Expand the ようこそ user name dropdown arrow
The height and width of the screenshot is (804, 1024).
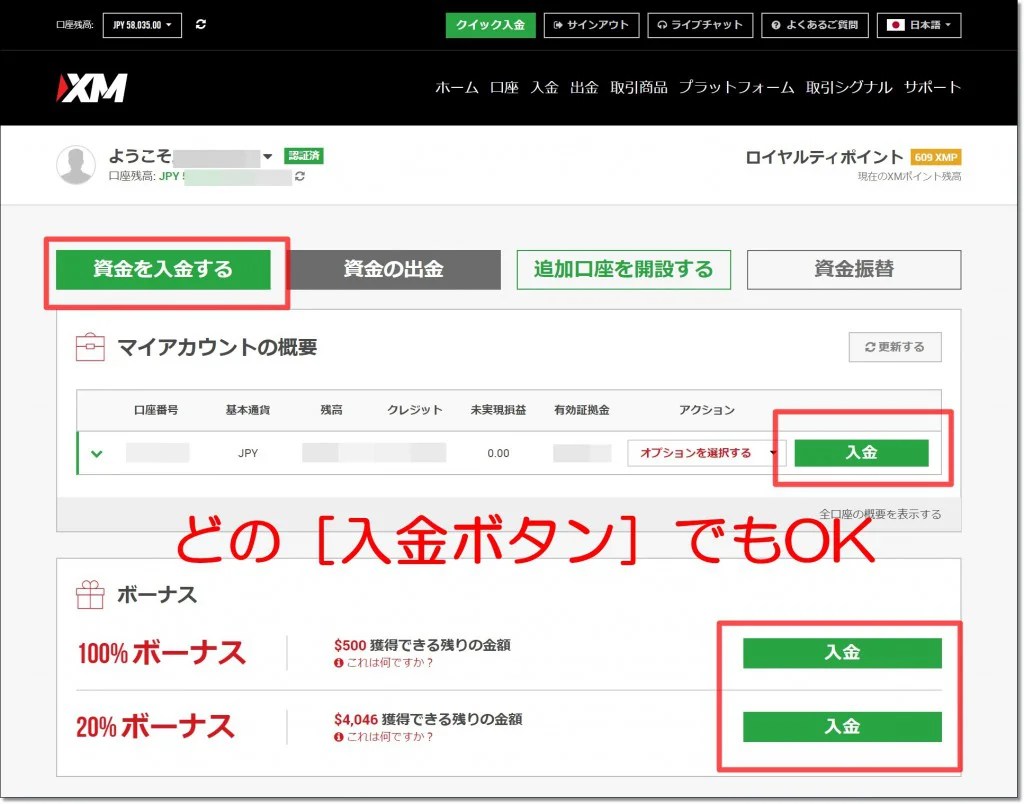point(267,157)
